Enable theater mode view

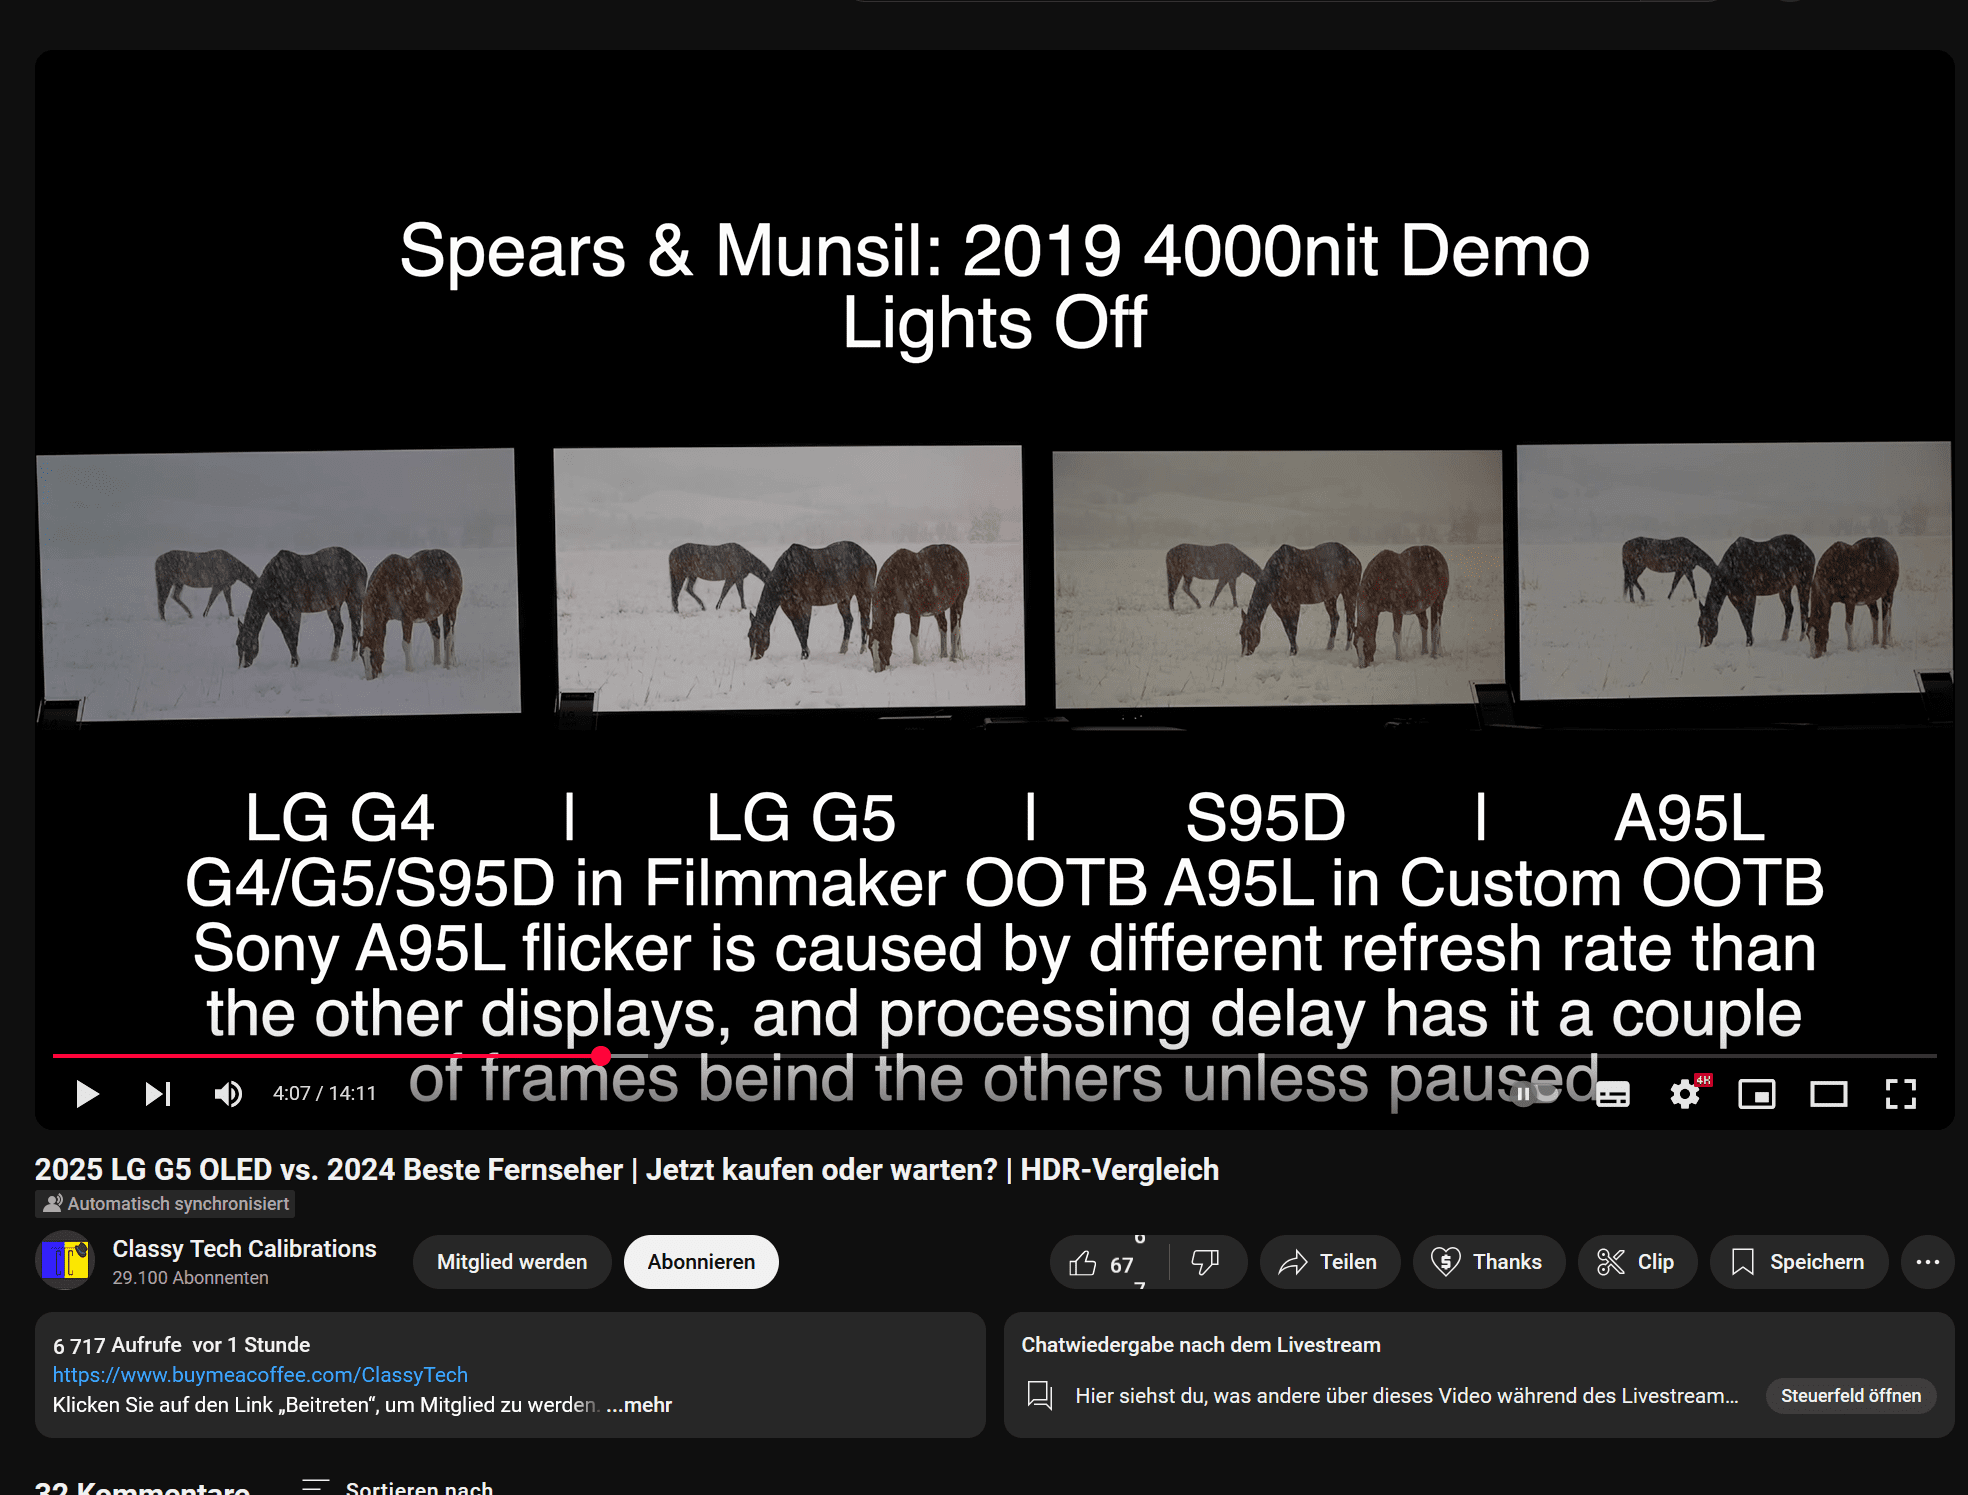(x=1829, y=1094)
